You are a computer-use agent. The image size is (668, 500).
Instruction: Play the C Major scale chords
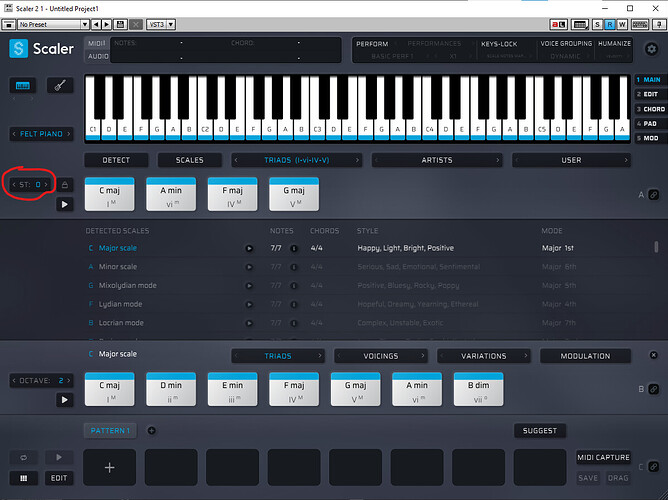click(65, 400)
